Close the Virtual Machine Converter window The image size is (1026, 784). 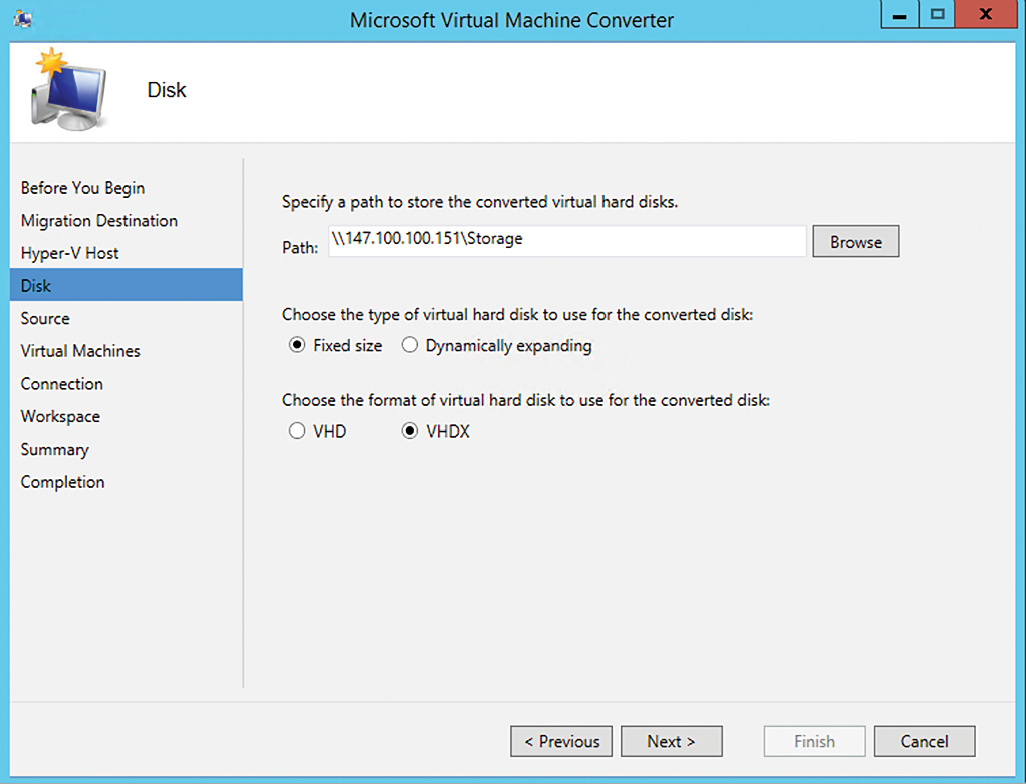[x=985, y=15]
